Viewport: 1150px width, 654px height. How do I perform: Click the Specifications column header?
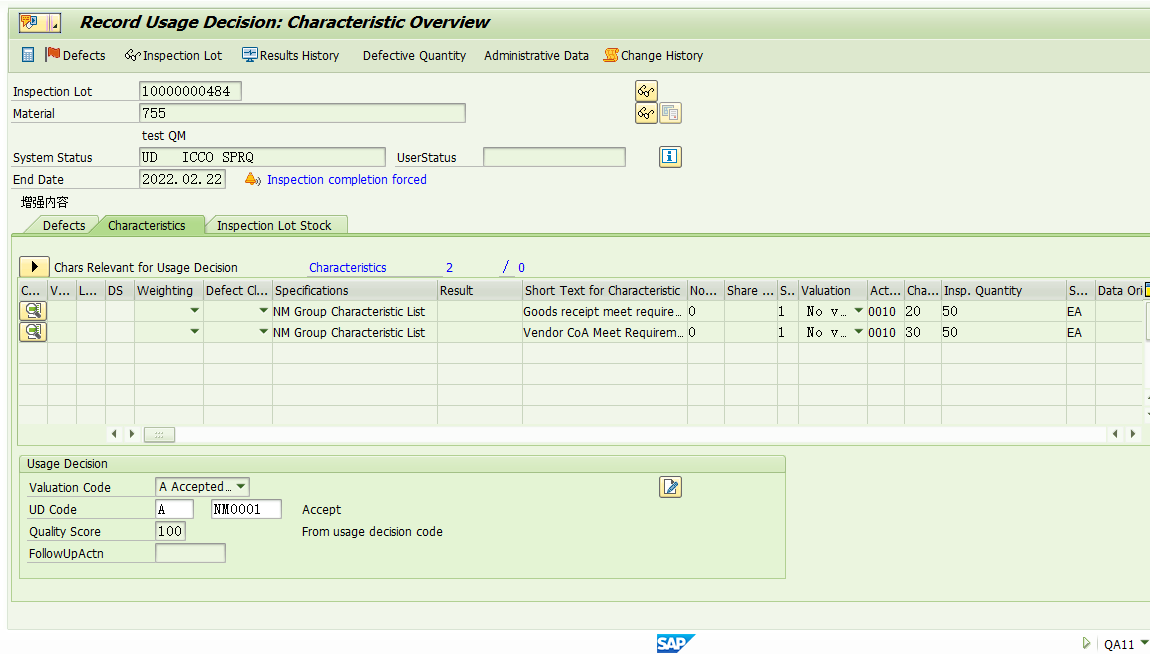click(x=355, y=290)
